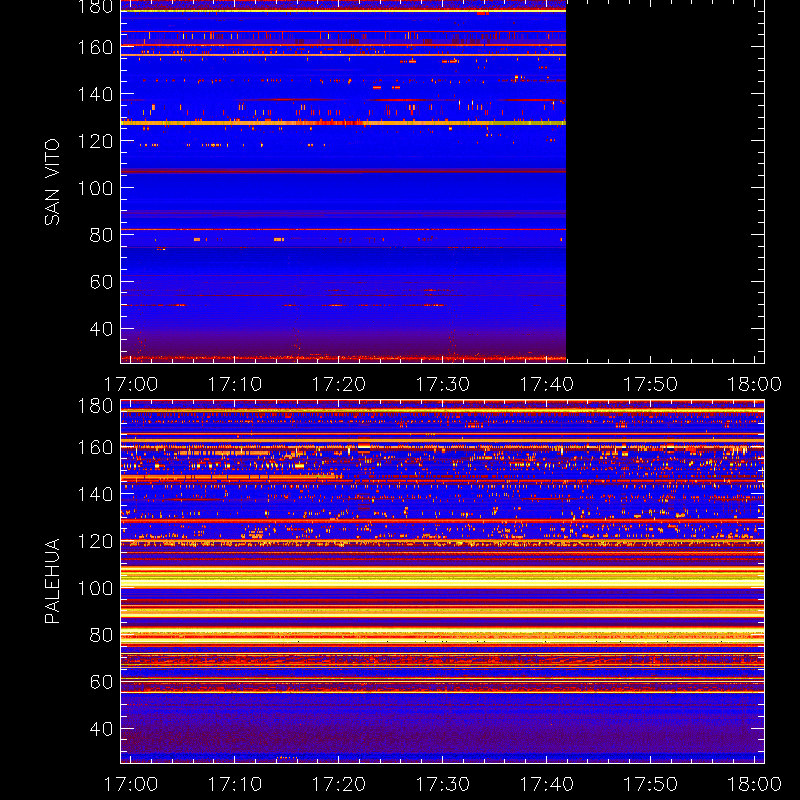Select the 120 tick label on PALEHUA plot
Viewport: 800px width, 800px height.
pos(95,541)
